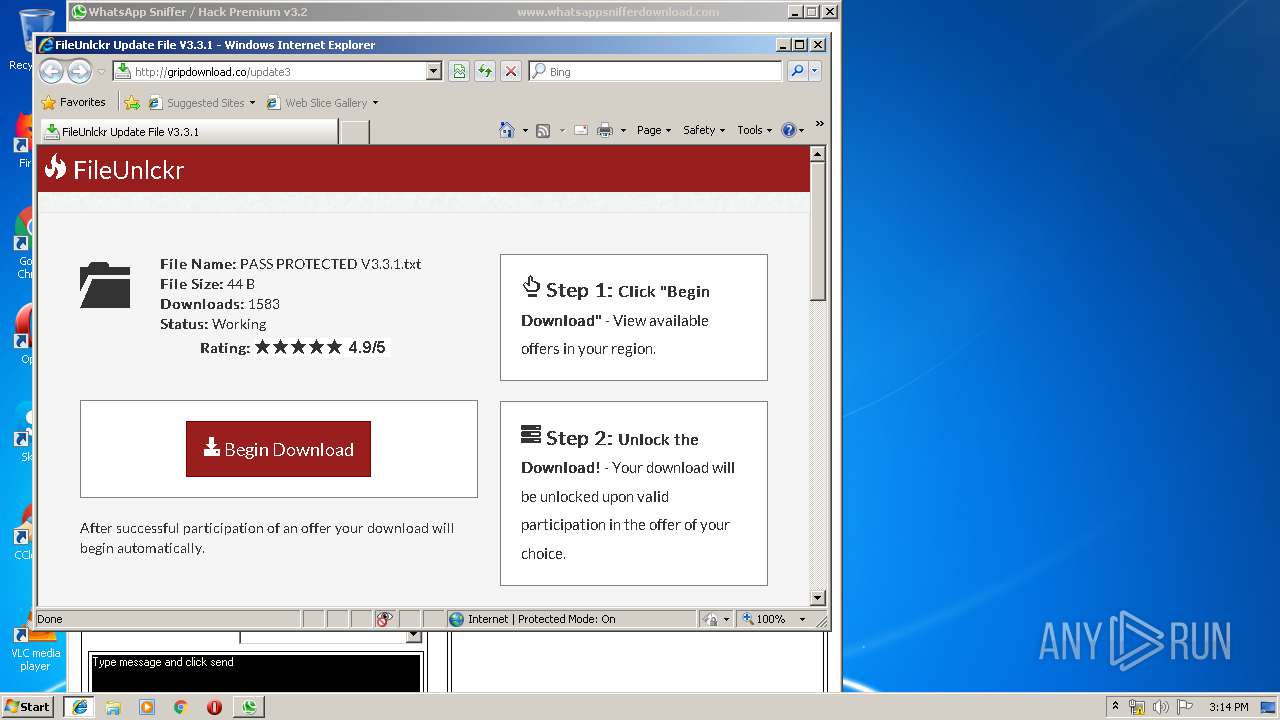This screenshot has height=720, width=1280.
Task: Click the "PASS PROTECTED V3.3.1.txt" file name
Action: pyautogui.click(x=330, y=264)
